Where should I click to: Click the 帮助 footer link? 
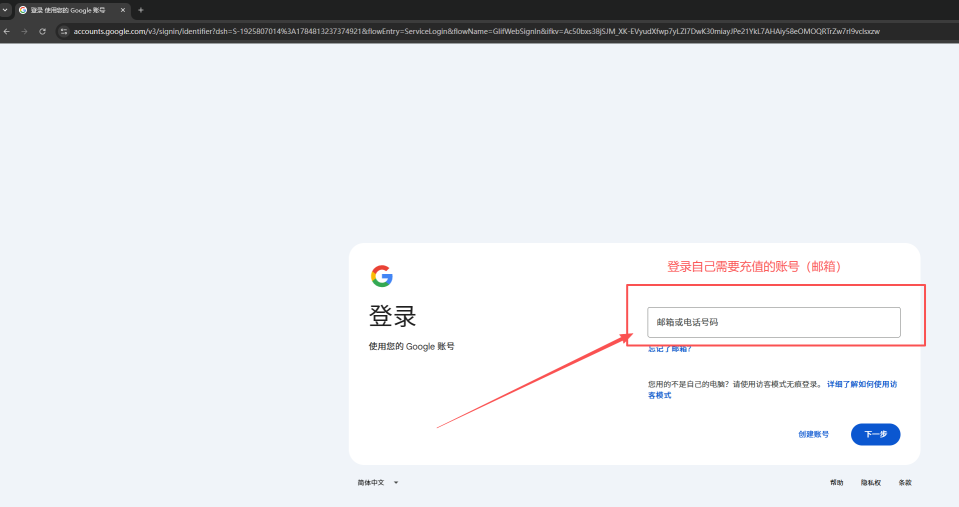pos(836,483)
